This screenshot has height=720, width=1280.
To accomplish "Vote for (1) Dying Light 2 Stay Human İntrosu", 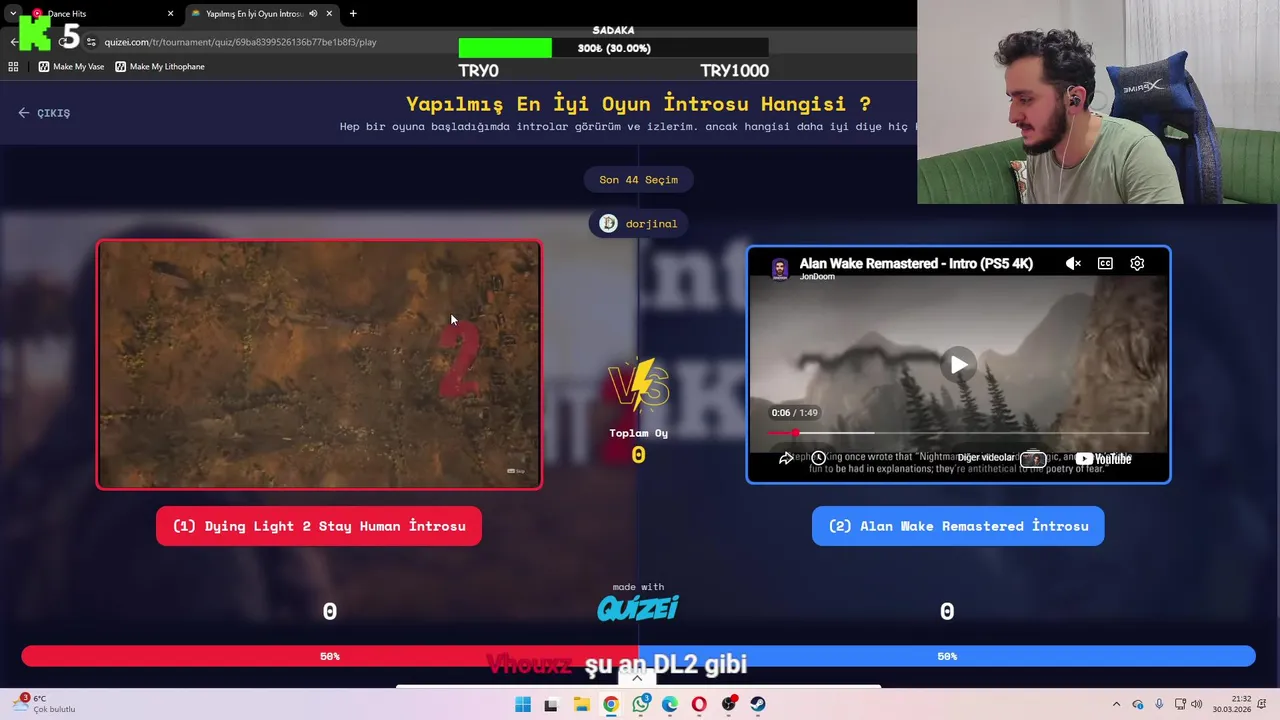I will [x=319, y=526].
